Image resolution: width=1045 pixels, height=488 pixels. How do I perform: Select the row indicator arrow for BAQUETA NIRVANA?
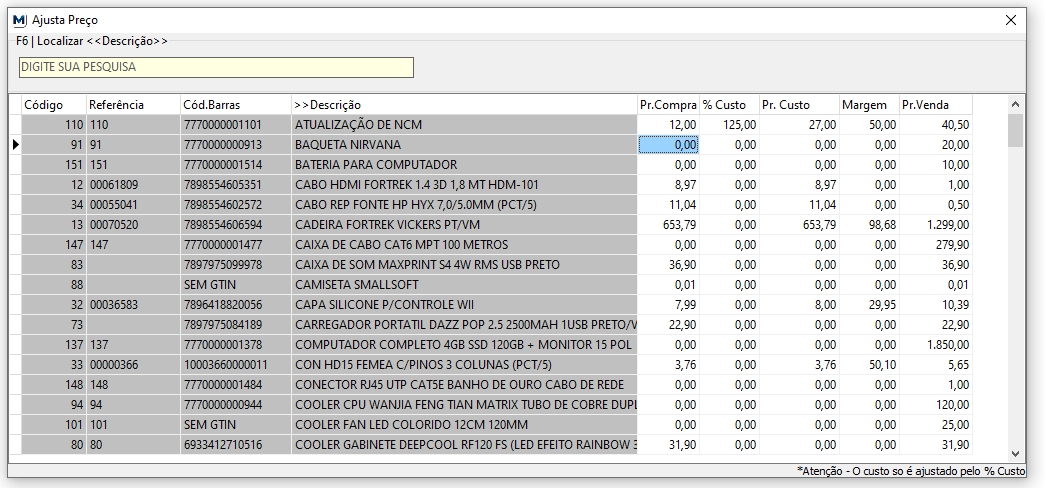(x=15, y=145)
